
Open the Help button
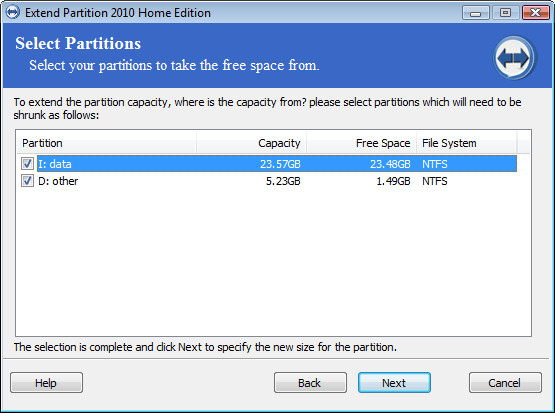point(46,383)
